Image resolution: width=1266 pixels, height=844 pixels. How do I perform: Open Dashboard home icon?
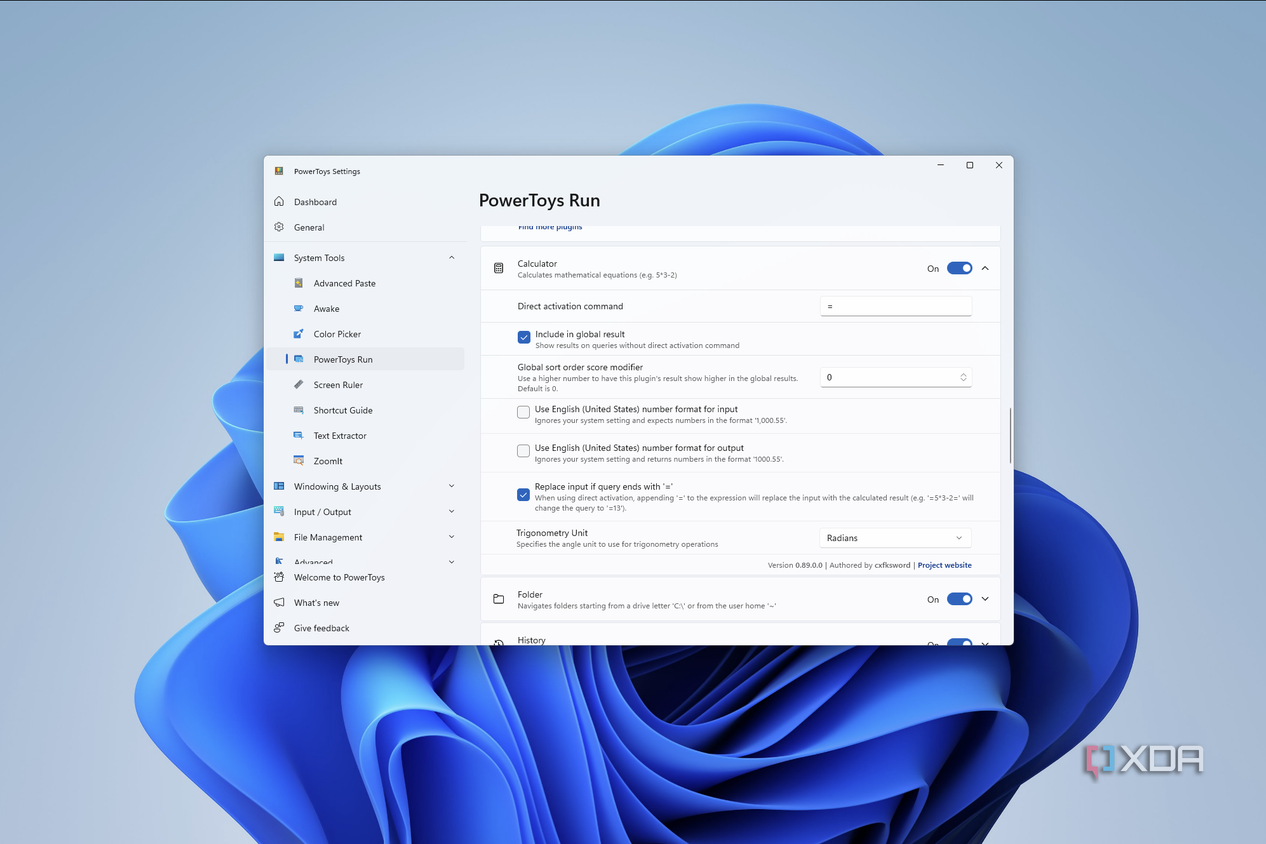pyautogui.click(x=279, y=202)
